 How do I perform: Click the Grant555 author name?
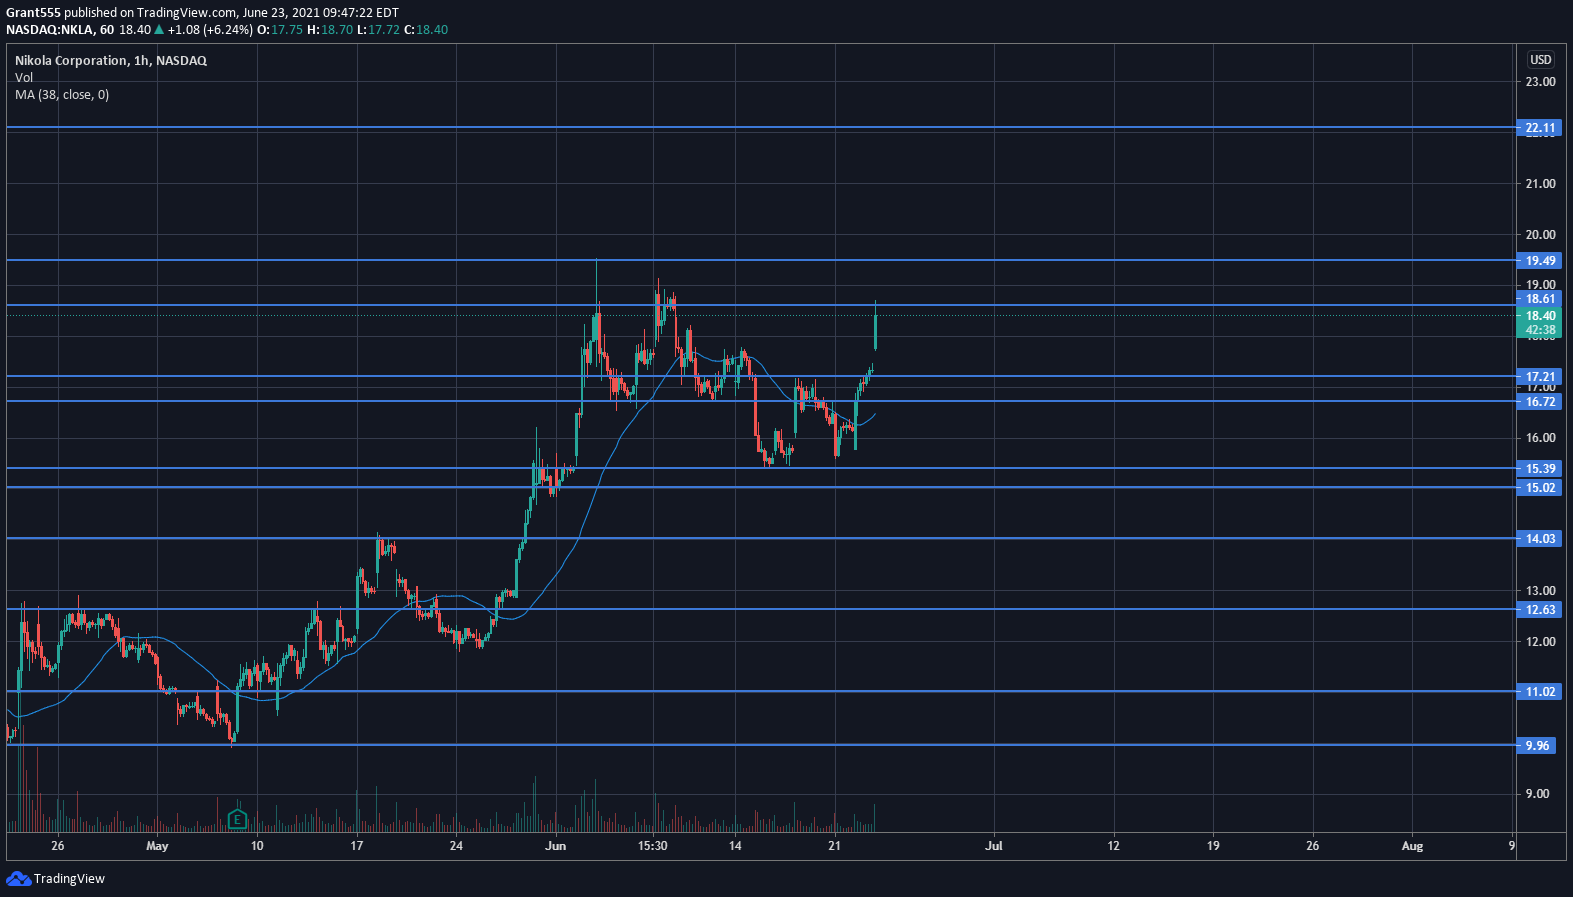[x=33, y=13]
